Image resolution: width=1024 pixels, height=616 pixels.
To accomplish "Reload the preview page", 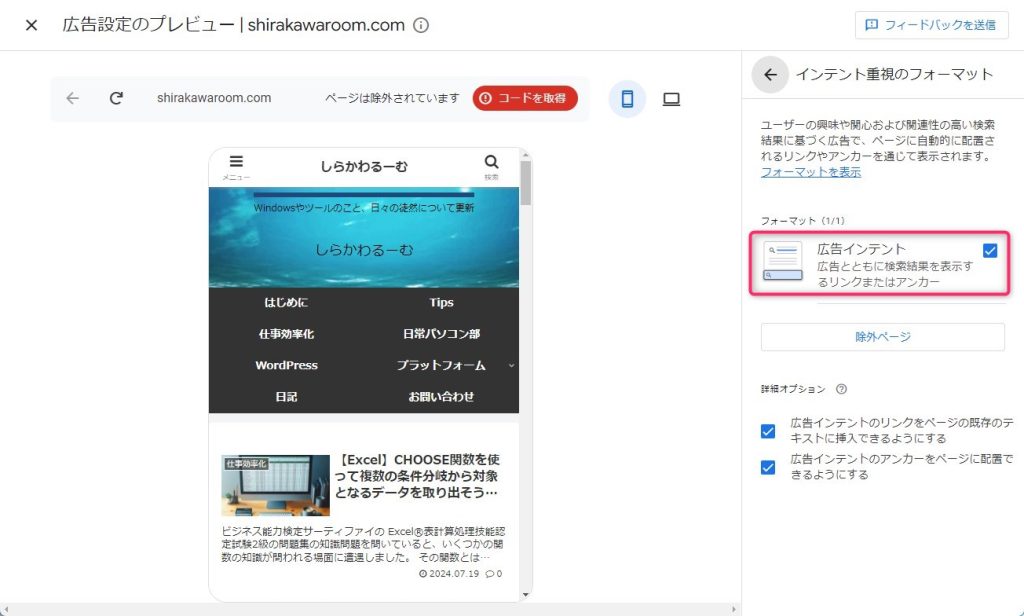I will coord(116,98).
